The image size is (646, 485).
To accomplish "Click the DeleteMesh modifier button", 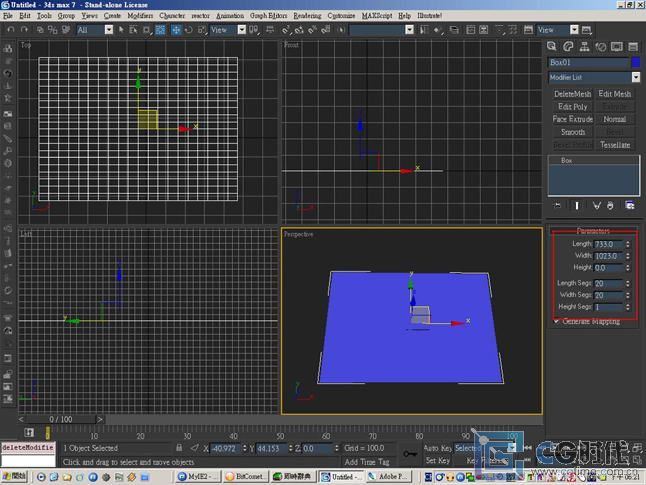I will point(572,94).
